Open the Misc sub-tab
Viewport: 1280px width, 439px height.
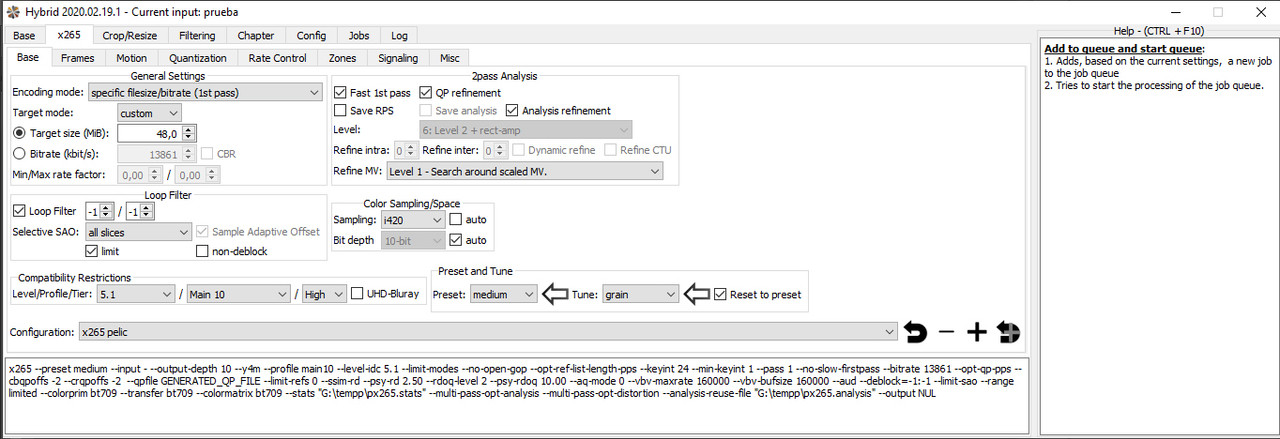coord(450,58)
